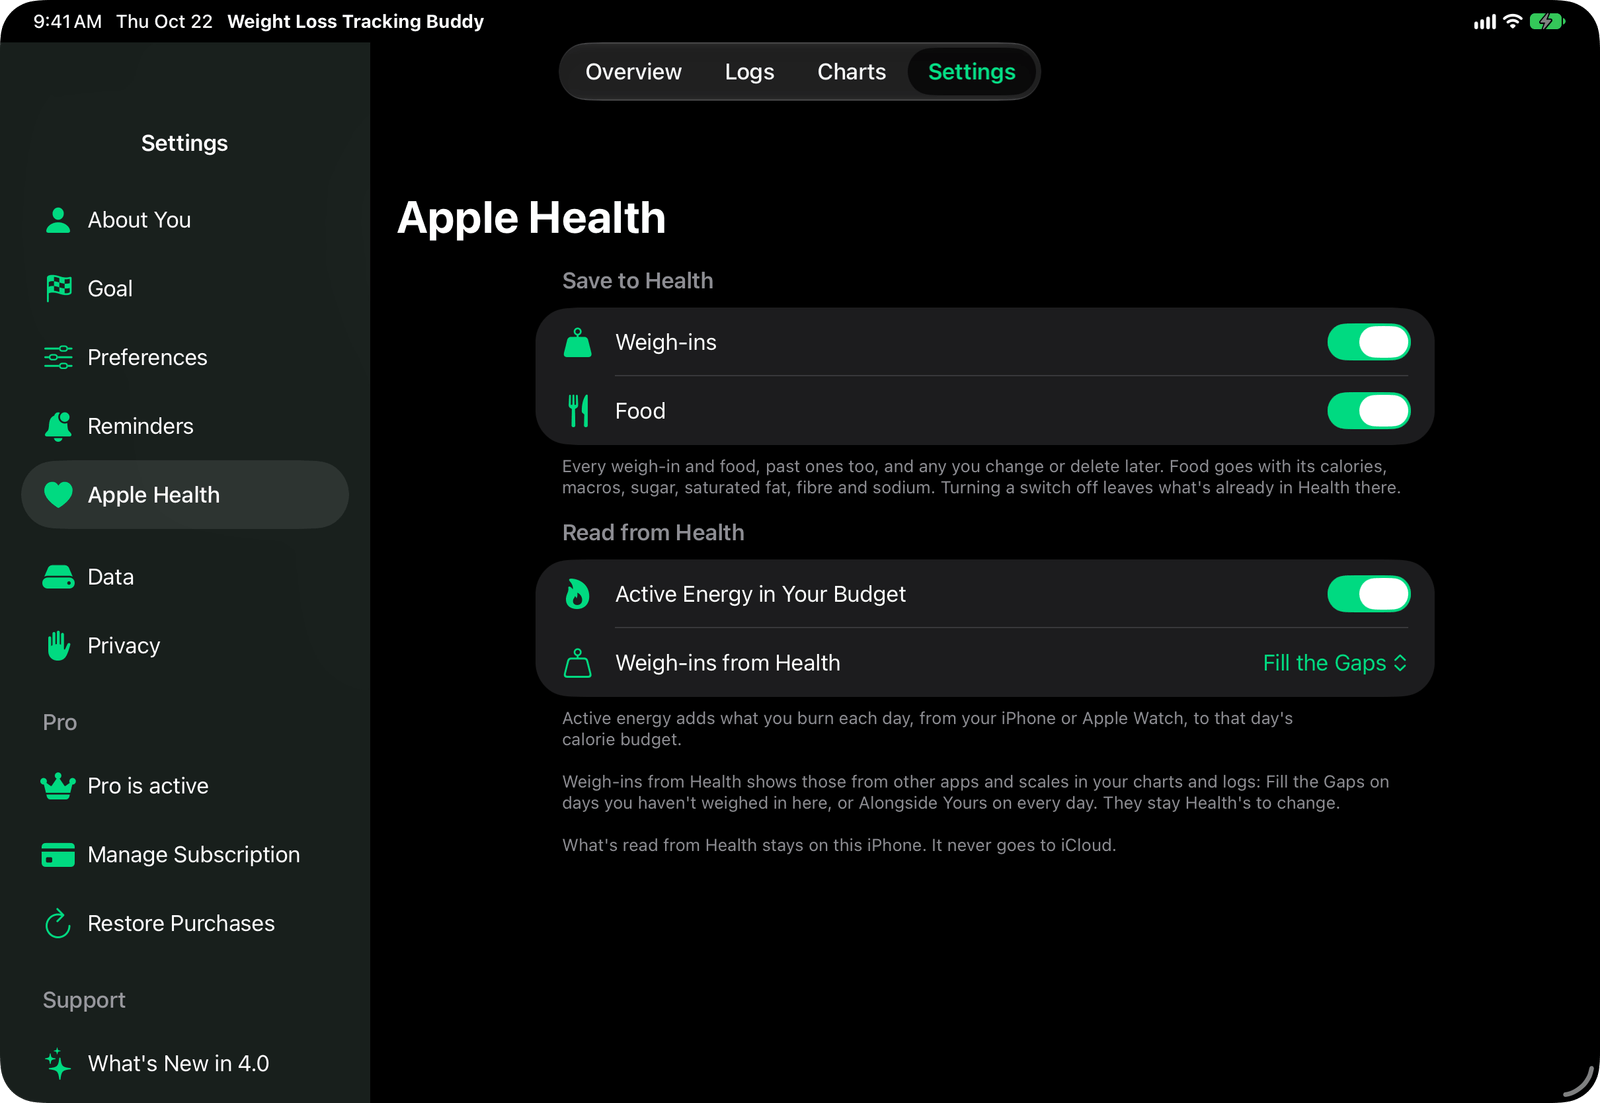This screenshot has width=1600, height=1103.
Task: Open the Fill the Gaps picker
Action: (x=1335, y=663)
